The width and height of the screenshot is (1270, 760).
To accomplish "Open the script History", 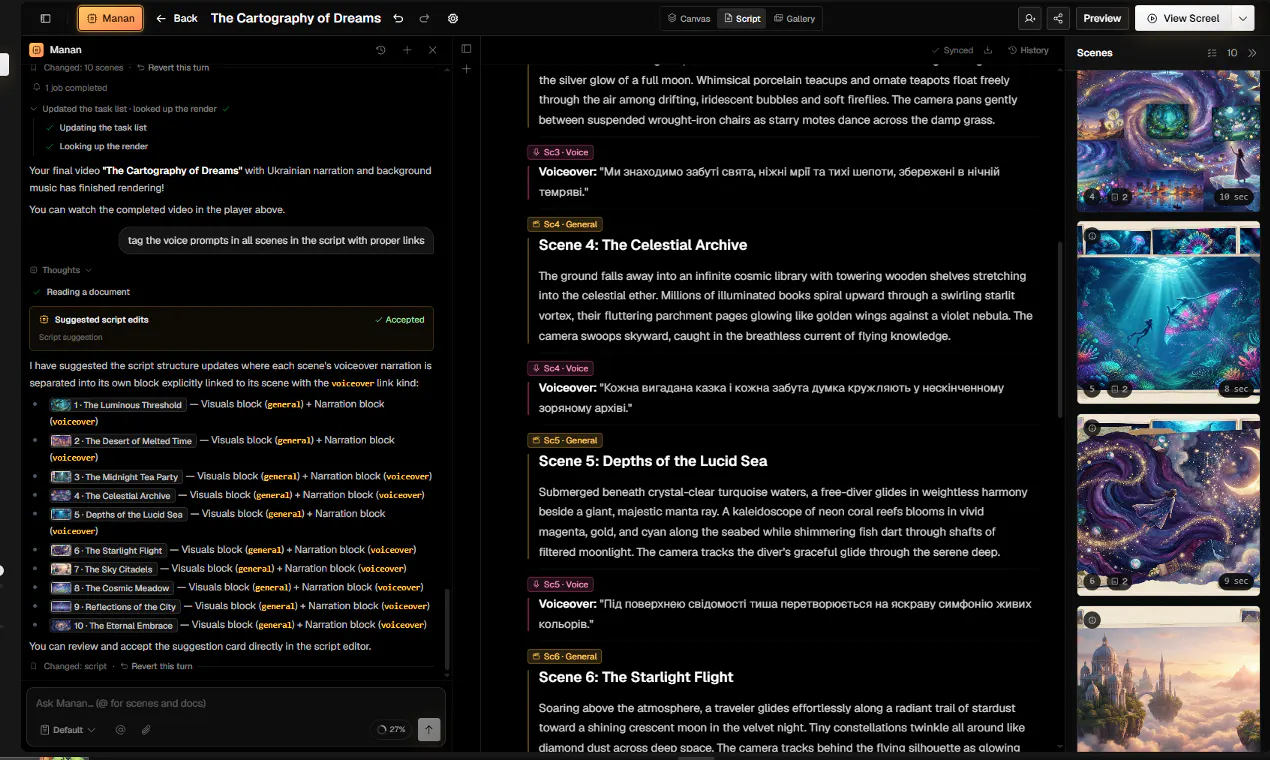I will point(1028,50).
